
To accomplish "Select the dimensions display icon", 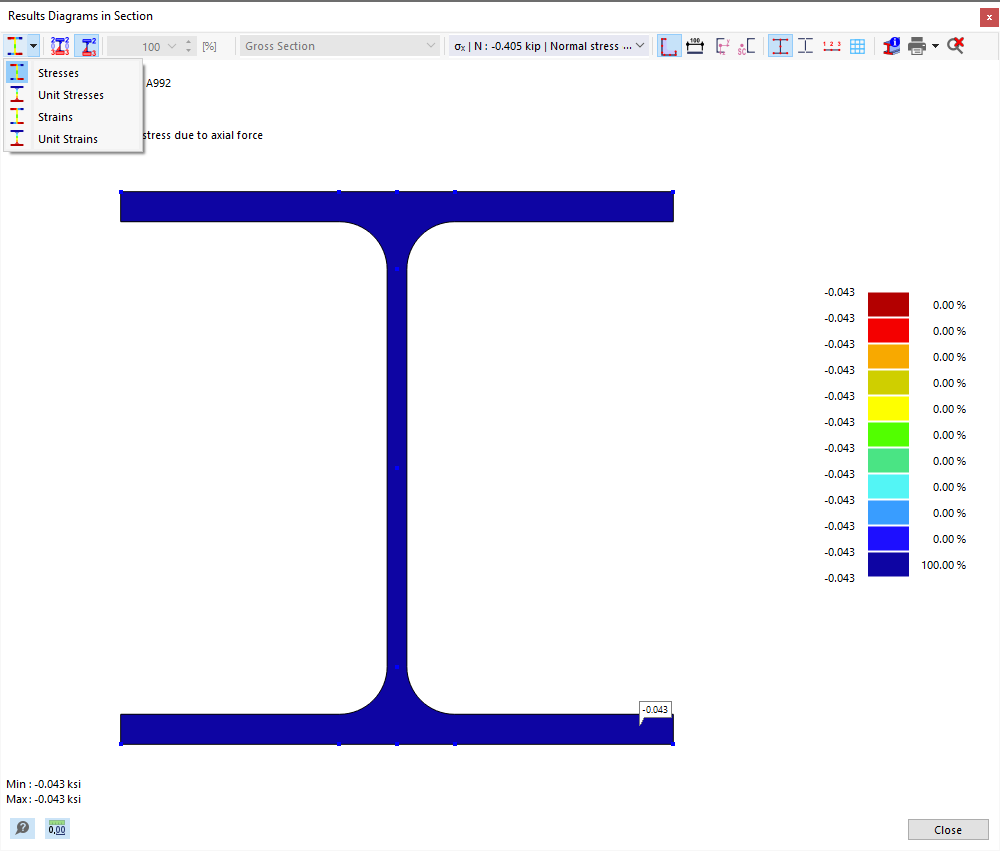I will pos(695,46).
